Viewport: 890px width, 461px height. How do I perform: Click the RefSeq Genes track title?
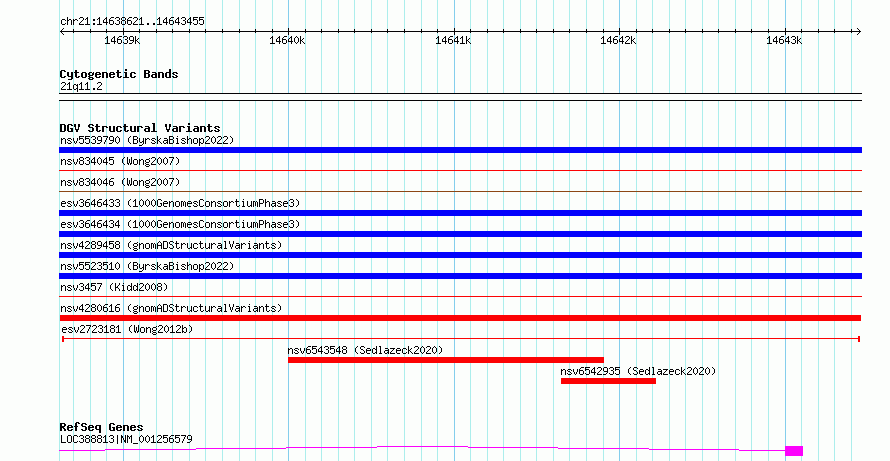tap(101, 427)
